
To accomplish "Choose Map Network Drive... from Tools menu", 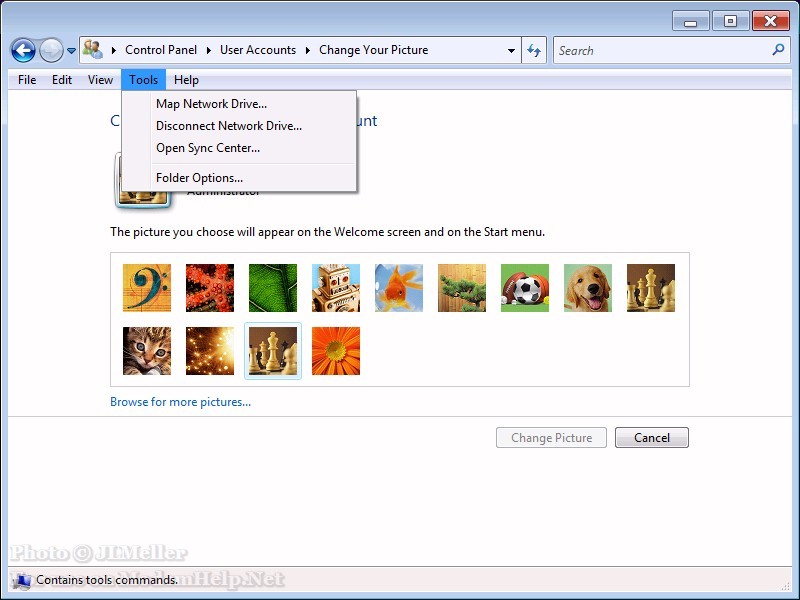I will [x=239, y=104].
